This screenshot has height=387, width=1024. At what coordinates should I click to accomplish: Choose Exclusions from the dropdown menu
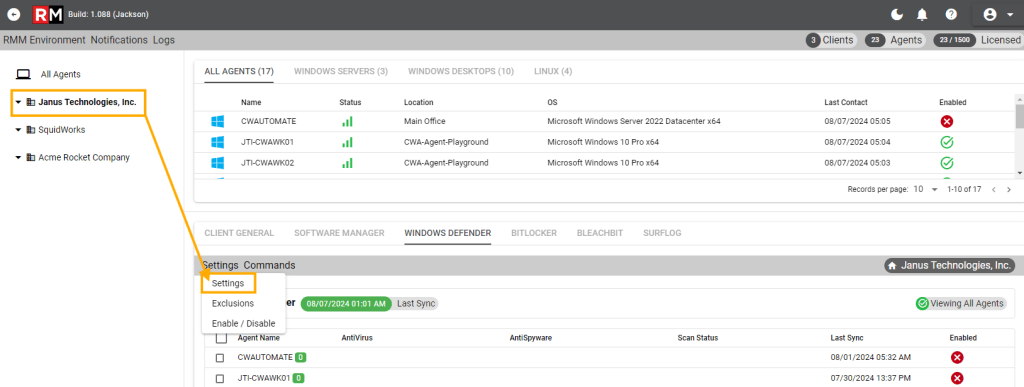233,303
